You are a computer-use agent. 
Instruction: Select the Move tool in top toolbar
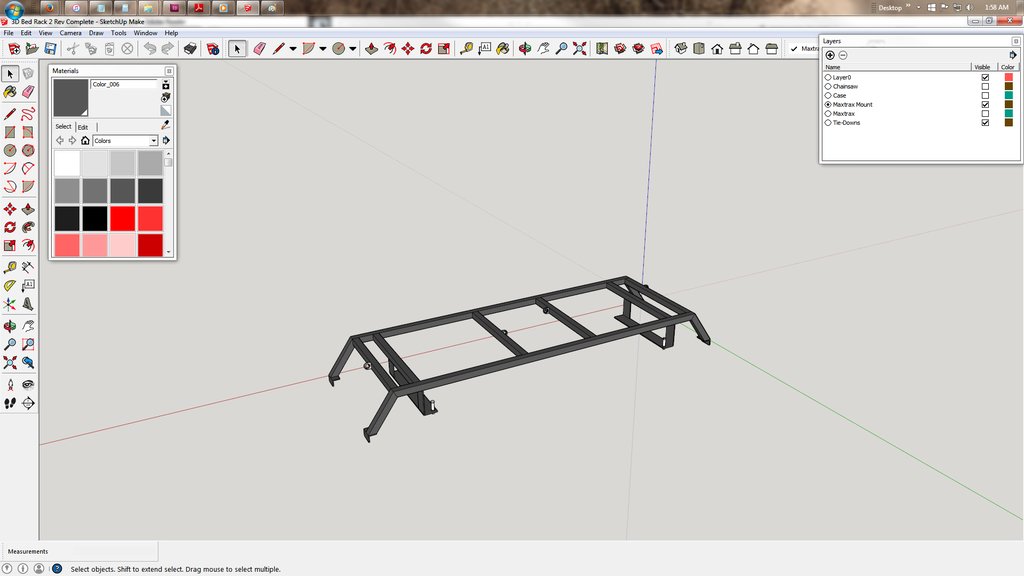tap(408, 48)
